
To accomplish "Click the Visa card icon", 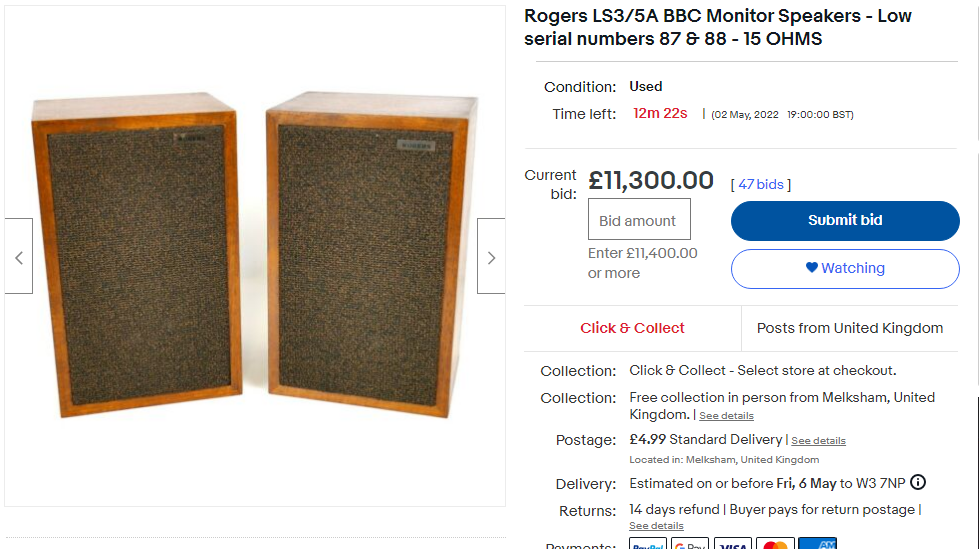I will pyautogui.click(x=732, y=543).
